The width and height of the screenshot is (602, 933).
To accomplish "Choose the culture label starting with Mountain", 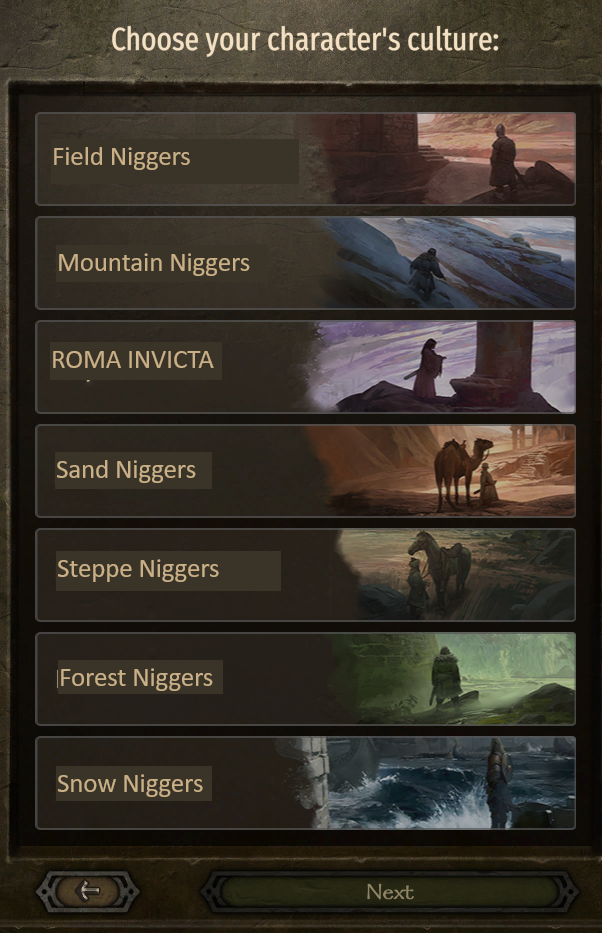I will point(153,263).
